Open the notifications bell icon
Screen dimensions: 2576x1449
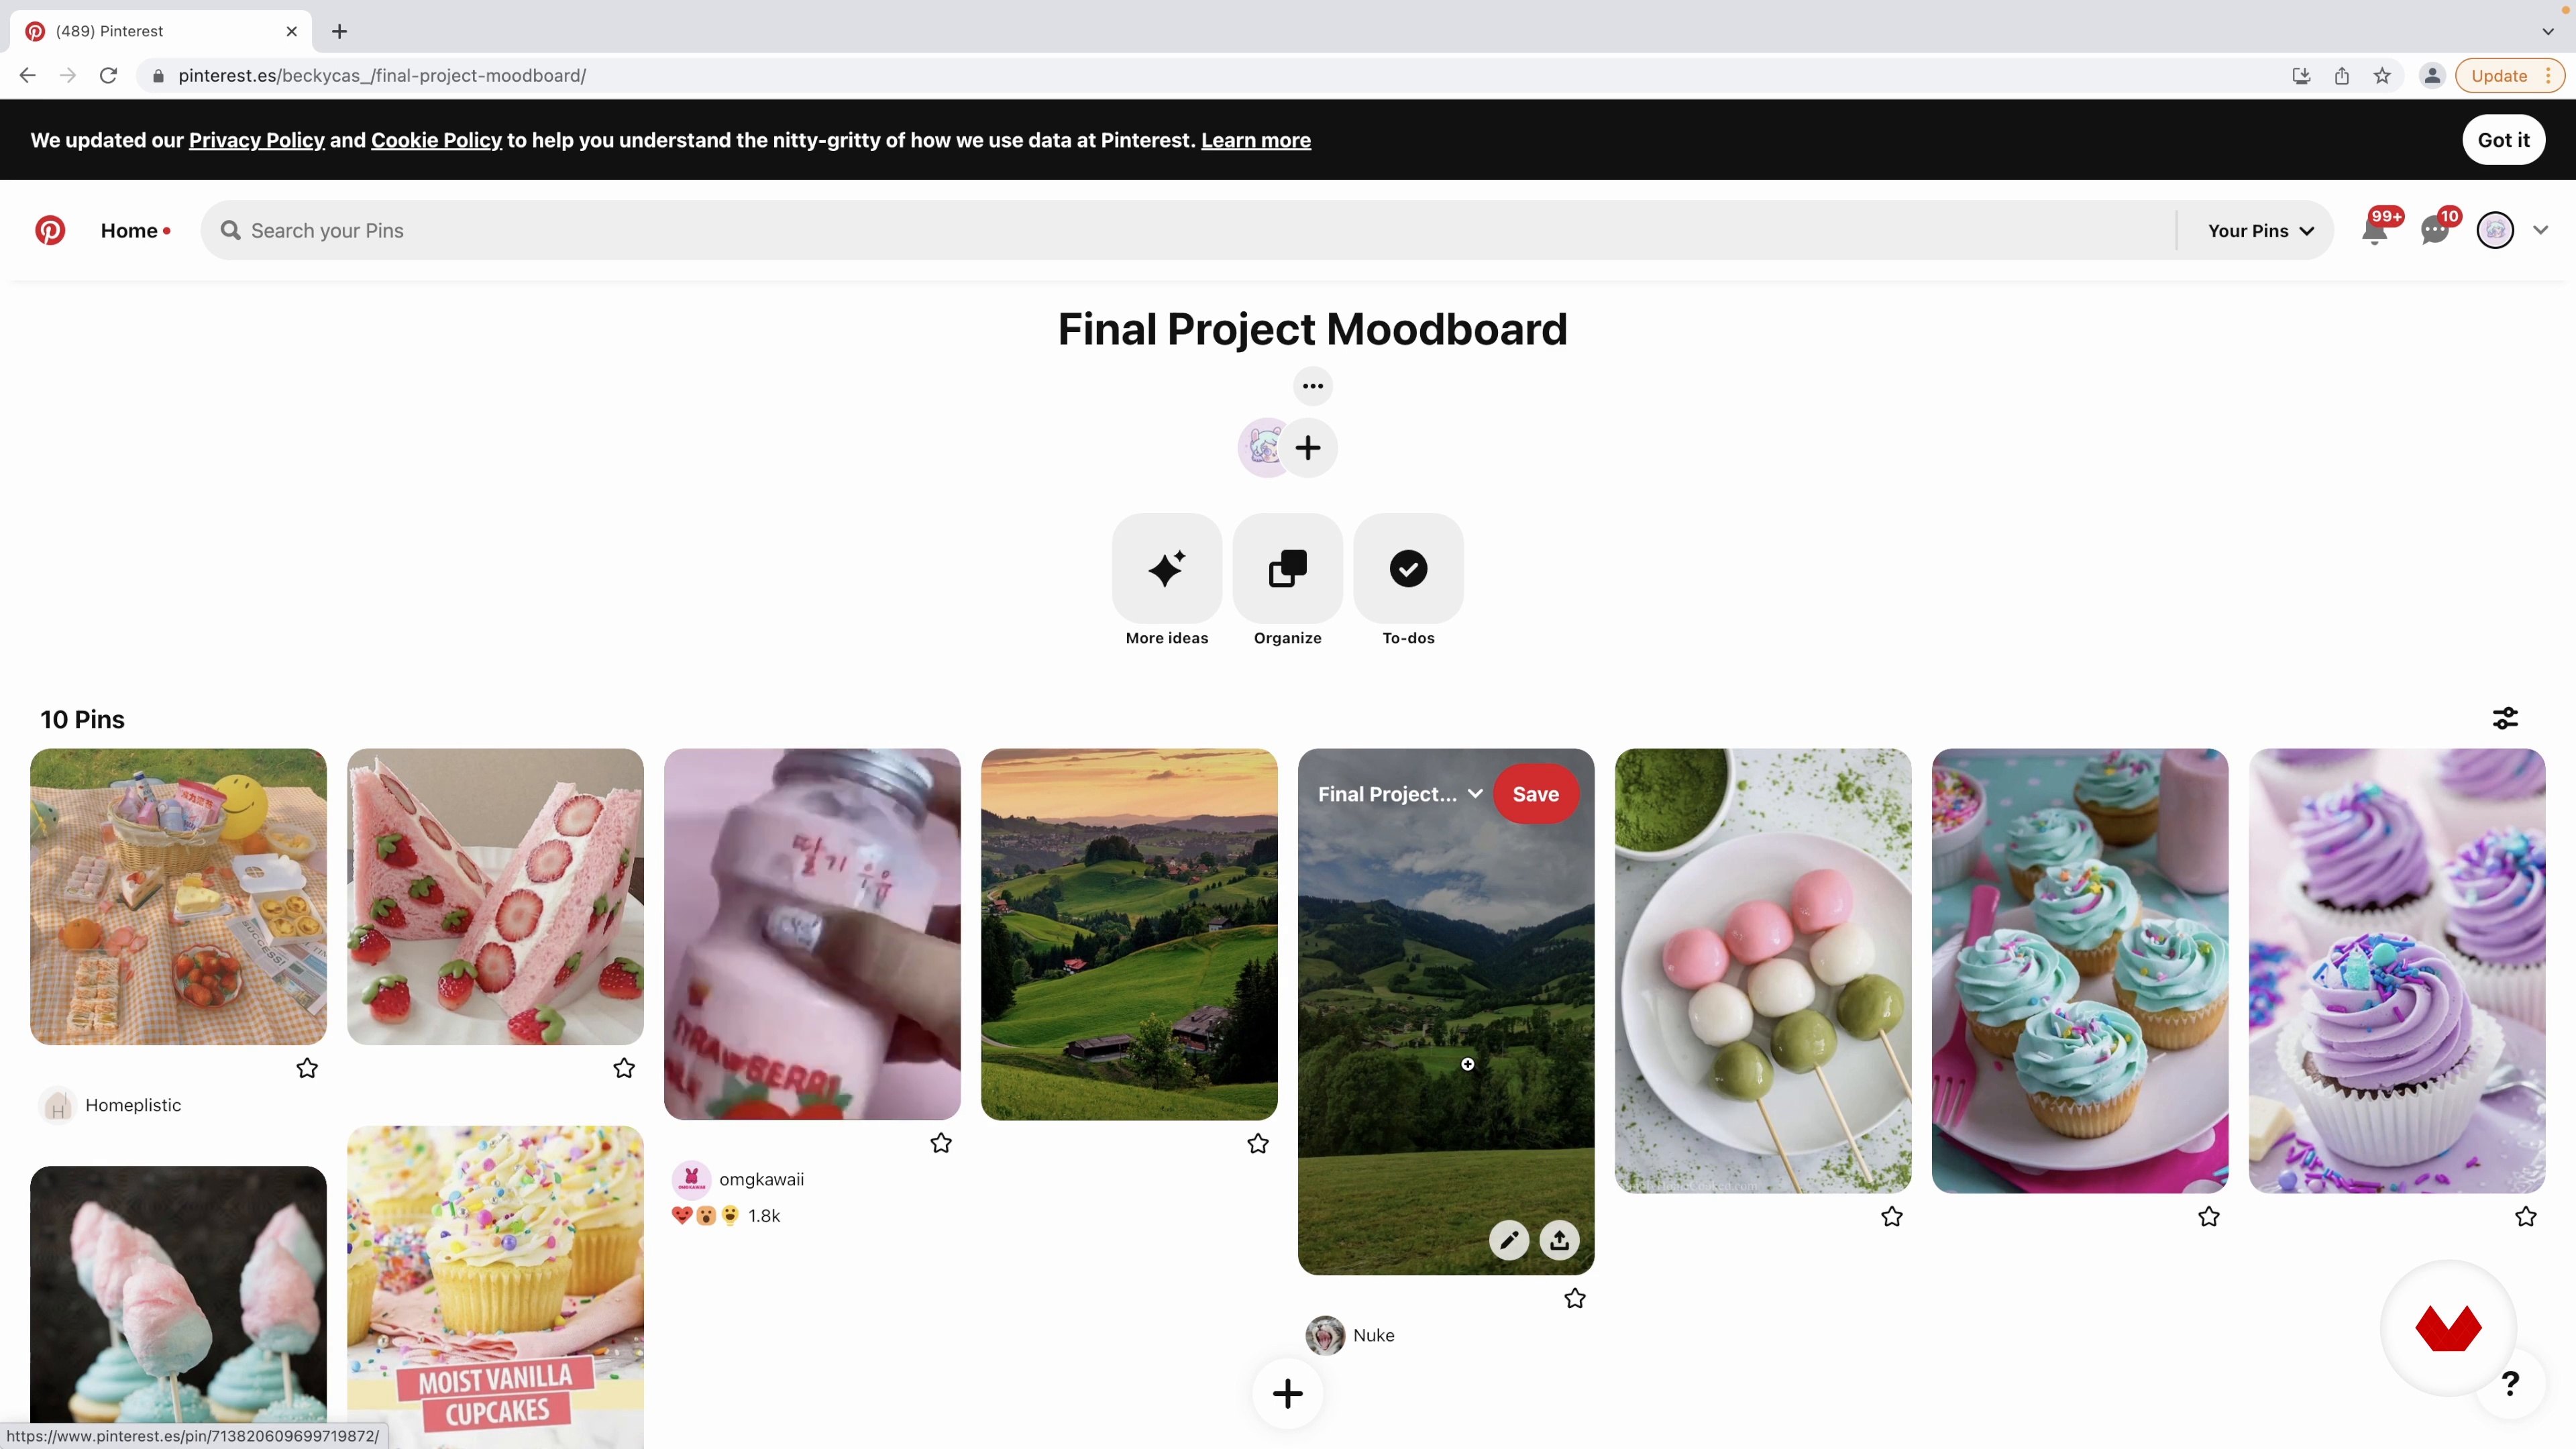coord(2375,230)
